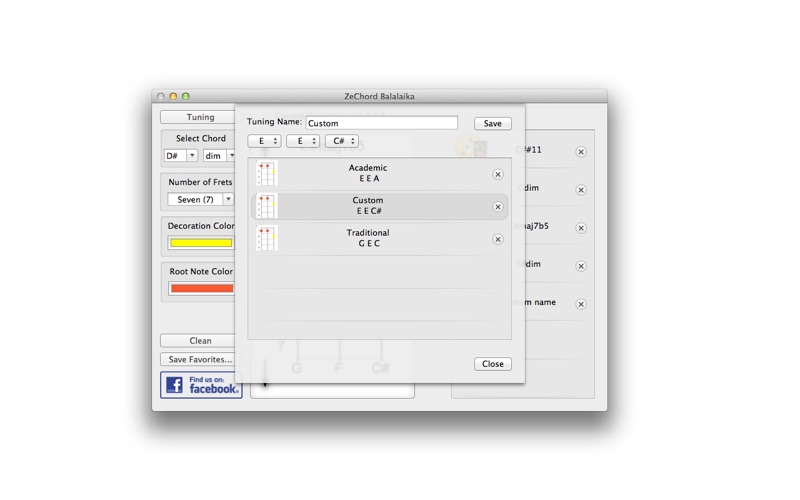Close the tuning dialog with Close button

coord(492,364)
